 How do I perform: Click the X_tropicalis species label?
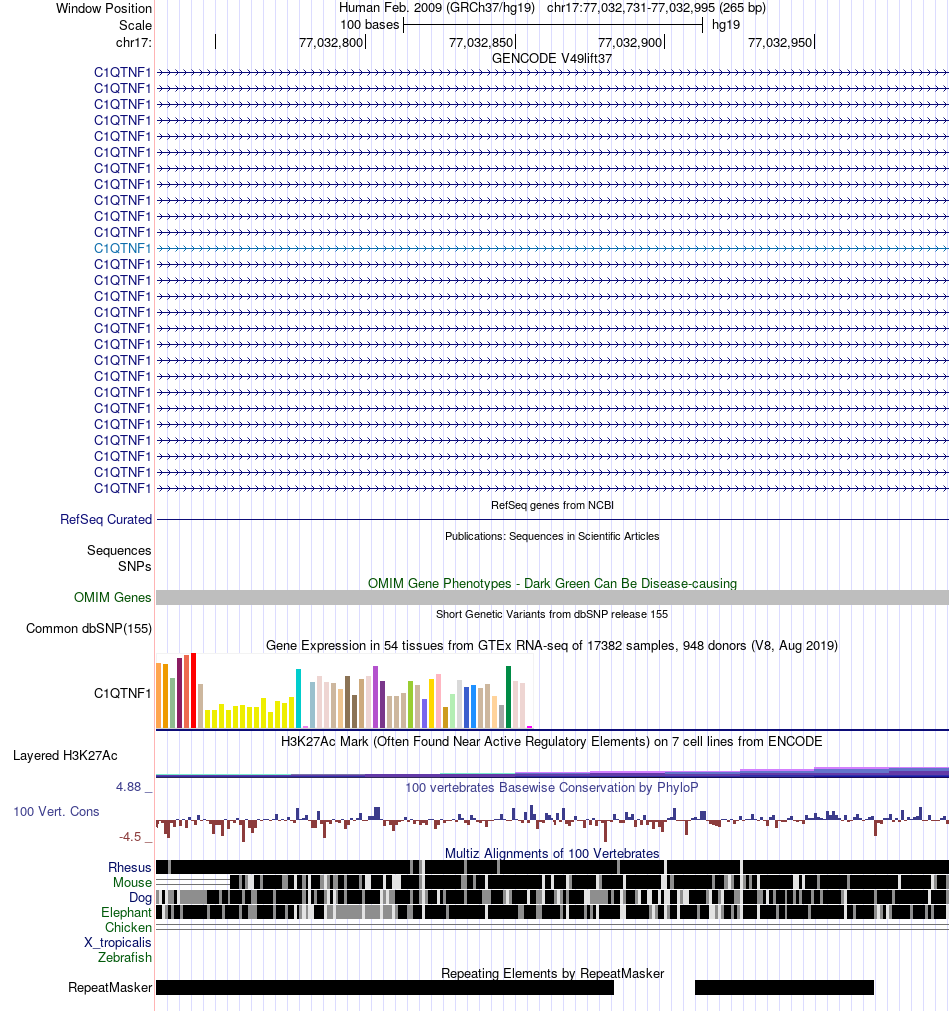pos(118,942)
